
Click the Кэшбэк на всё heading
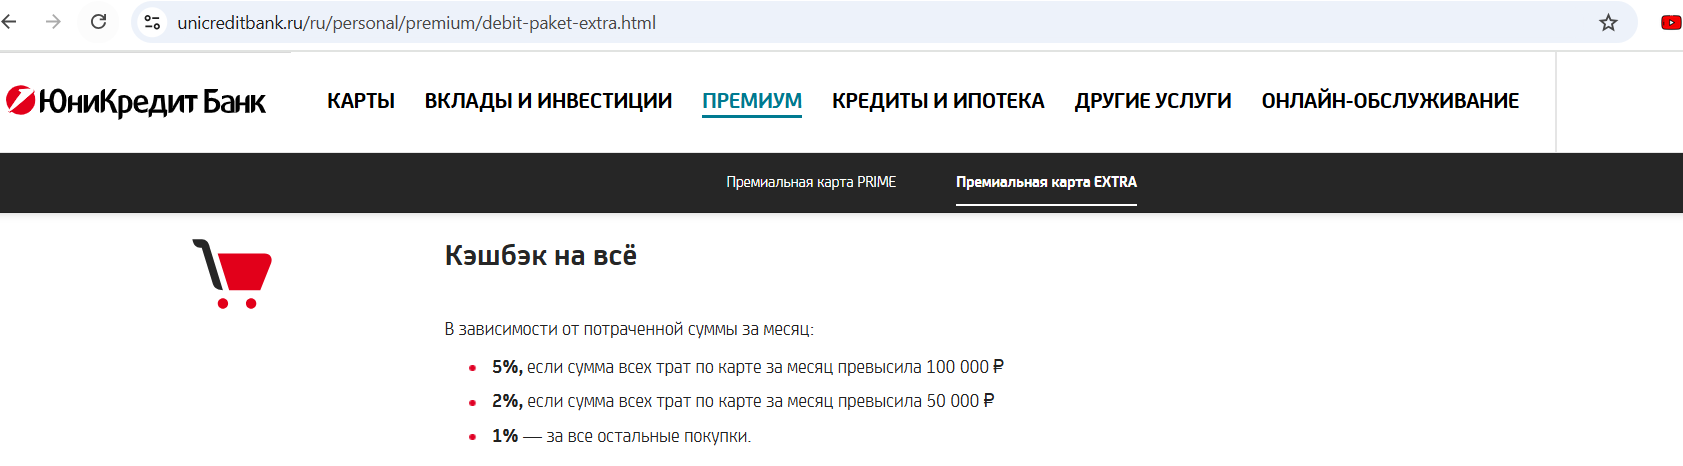click(541, 256)
